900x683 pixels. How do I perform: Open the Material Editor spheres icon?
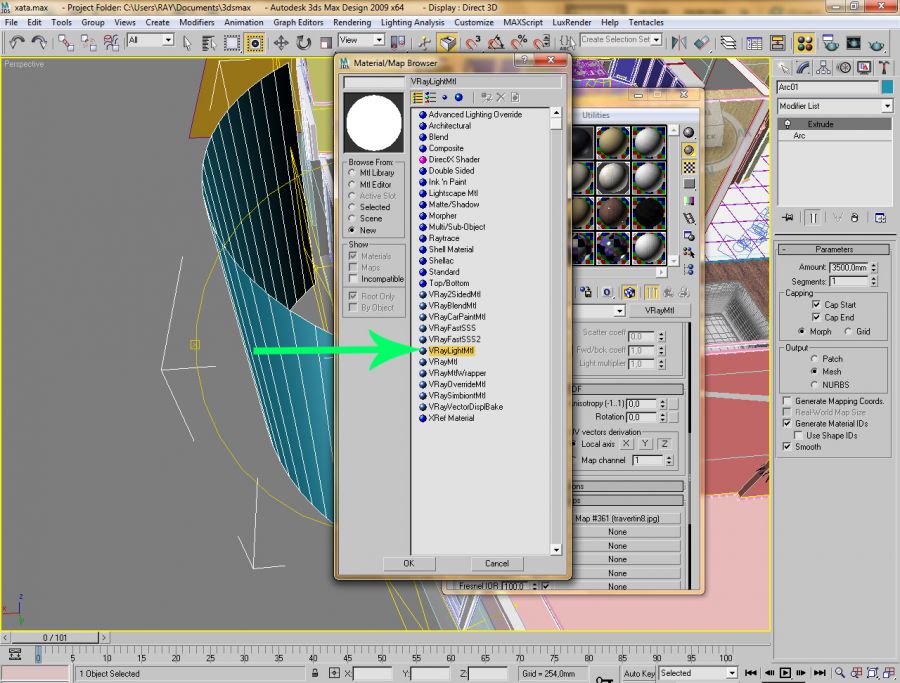(805, 43)
